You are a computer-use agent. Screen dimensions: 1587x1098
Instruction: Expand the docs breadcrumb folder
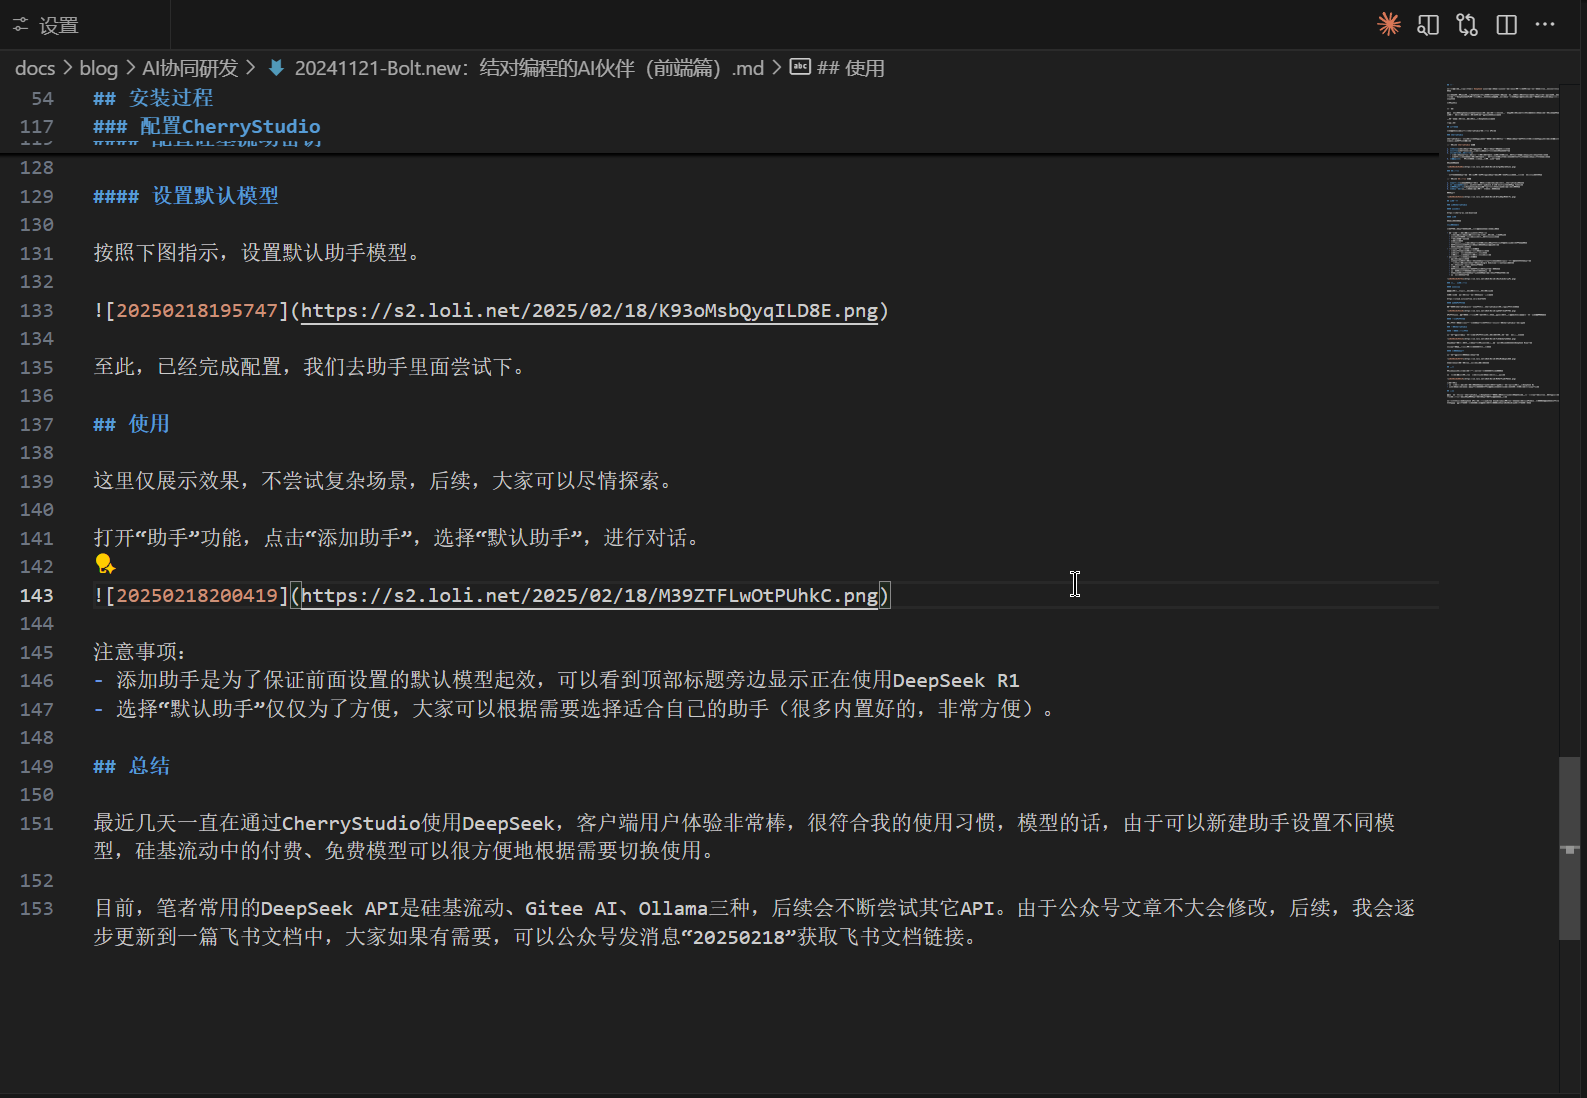tap(35, 68)
